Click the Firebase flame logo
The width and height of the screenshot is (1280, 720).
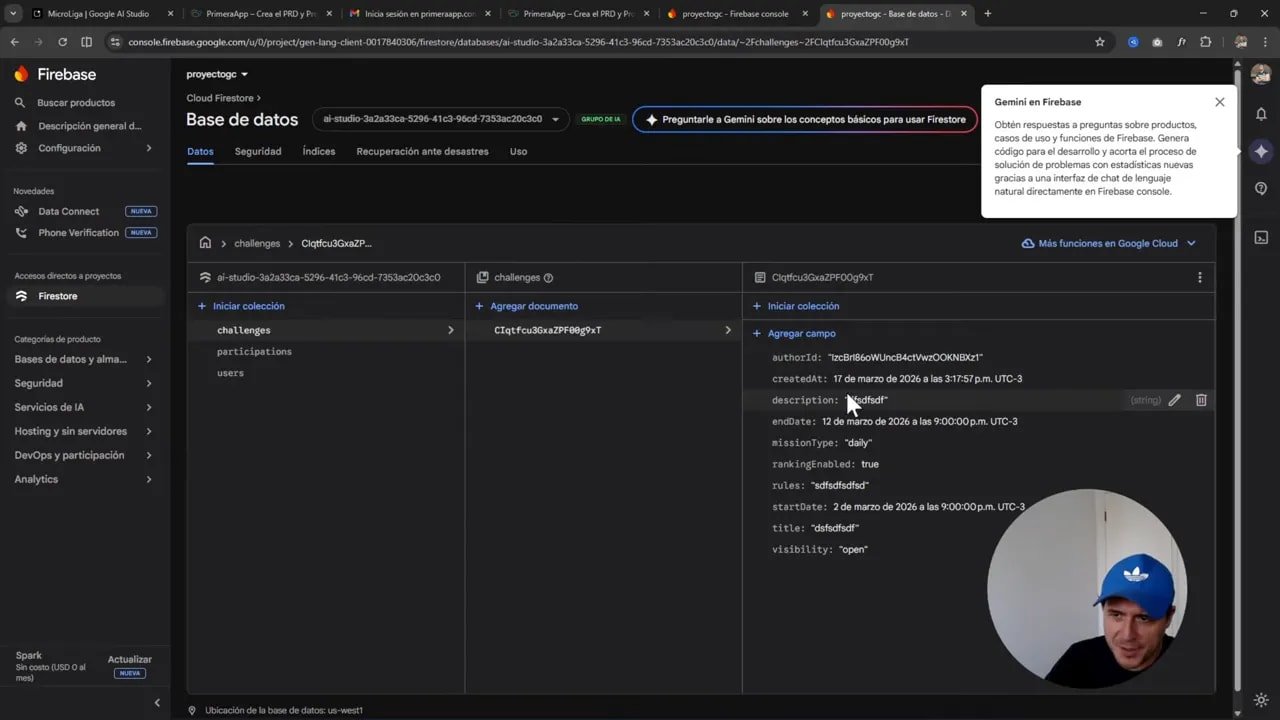point(21,74)
